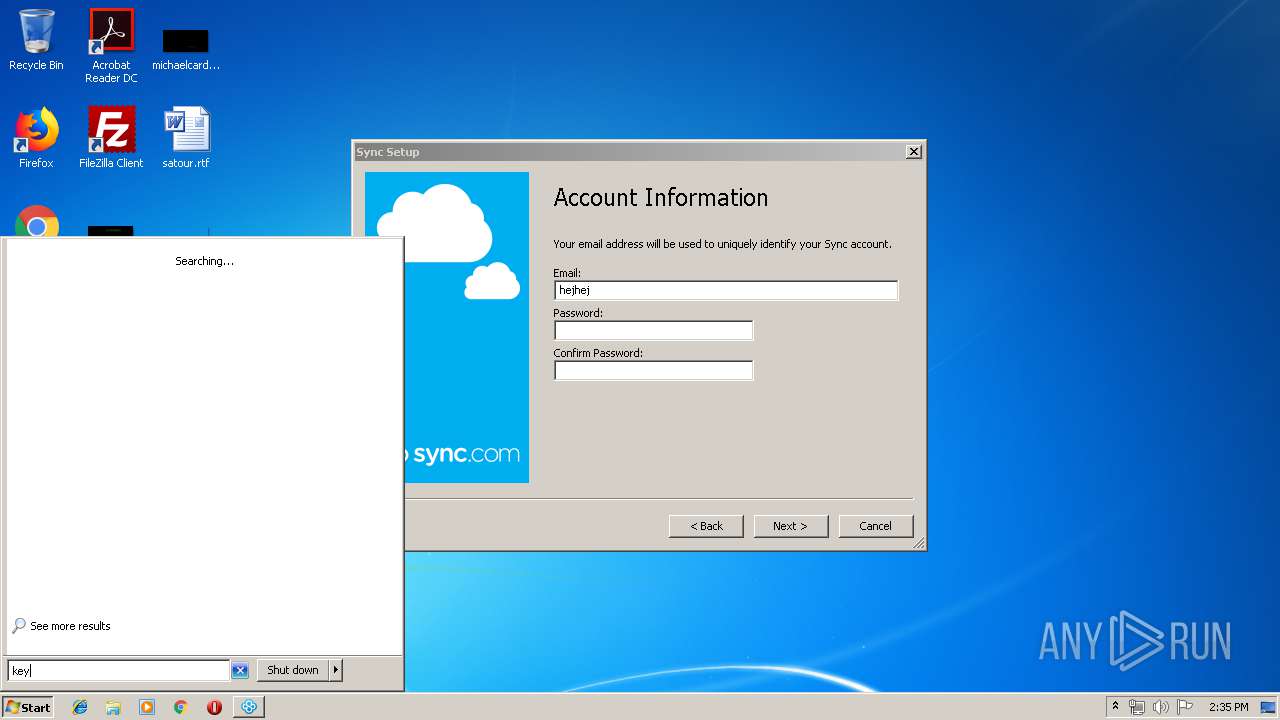Image resolution: width=1280 pixels, height=720 pixels.
Task: Click the Searching... status text
Action: click(x=204, y=261)
